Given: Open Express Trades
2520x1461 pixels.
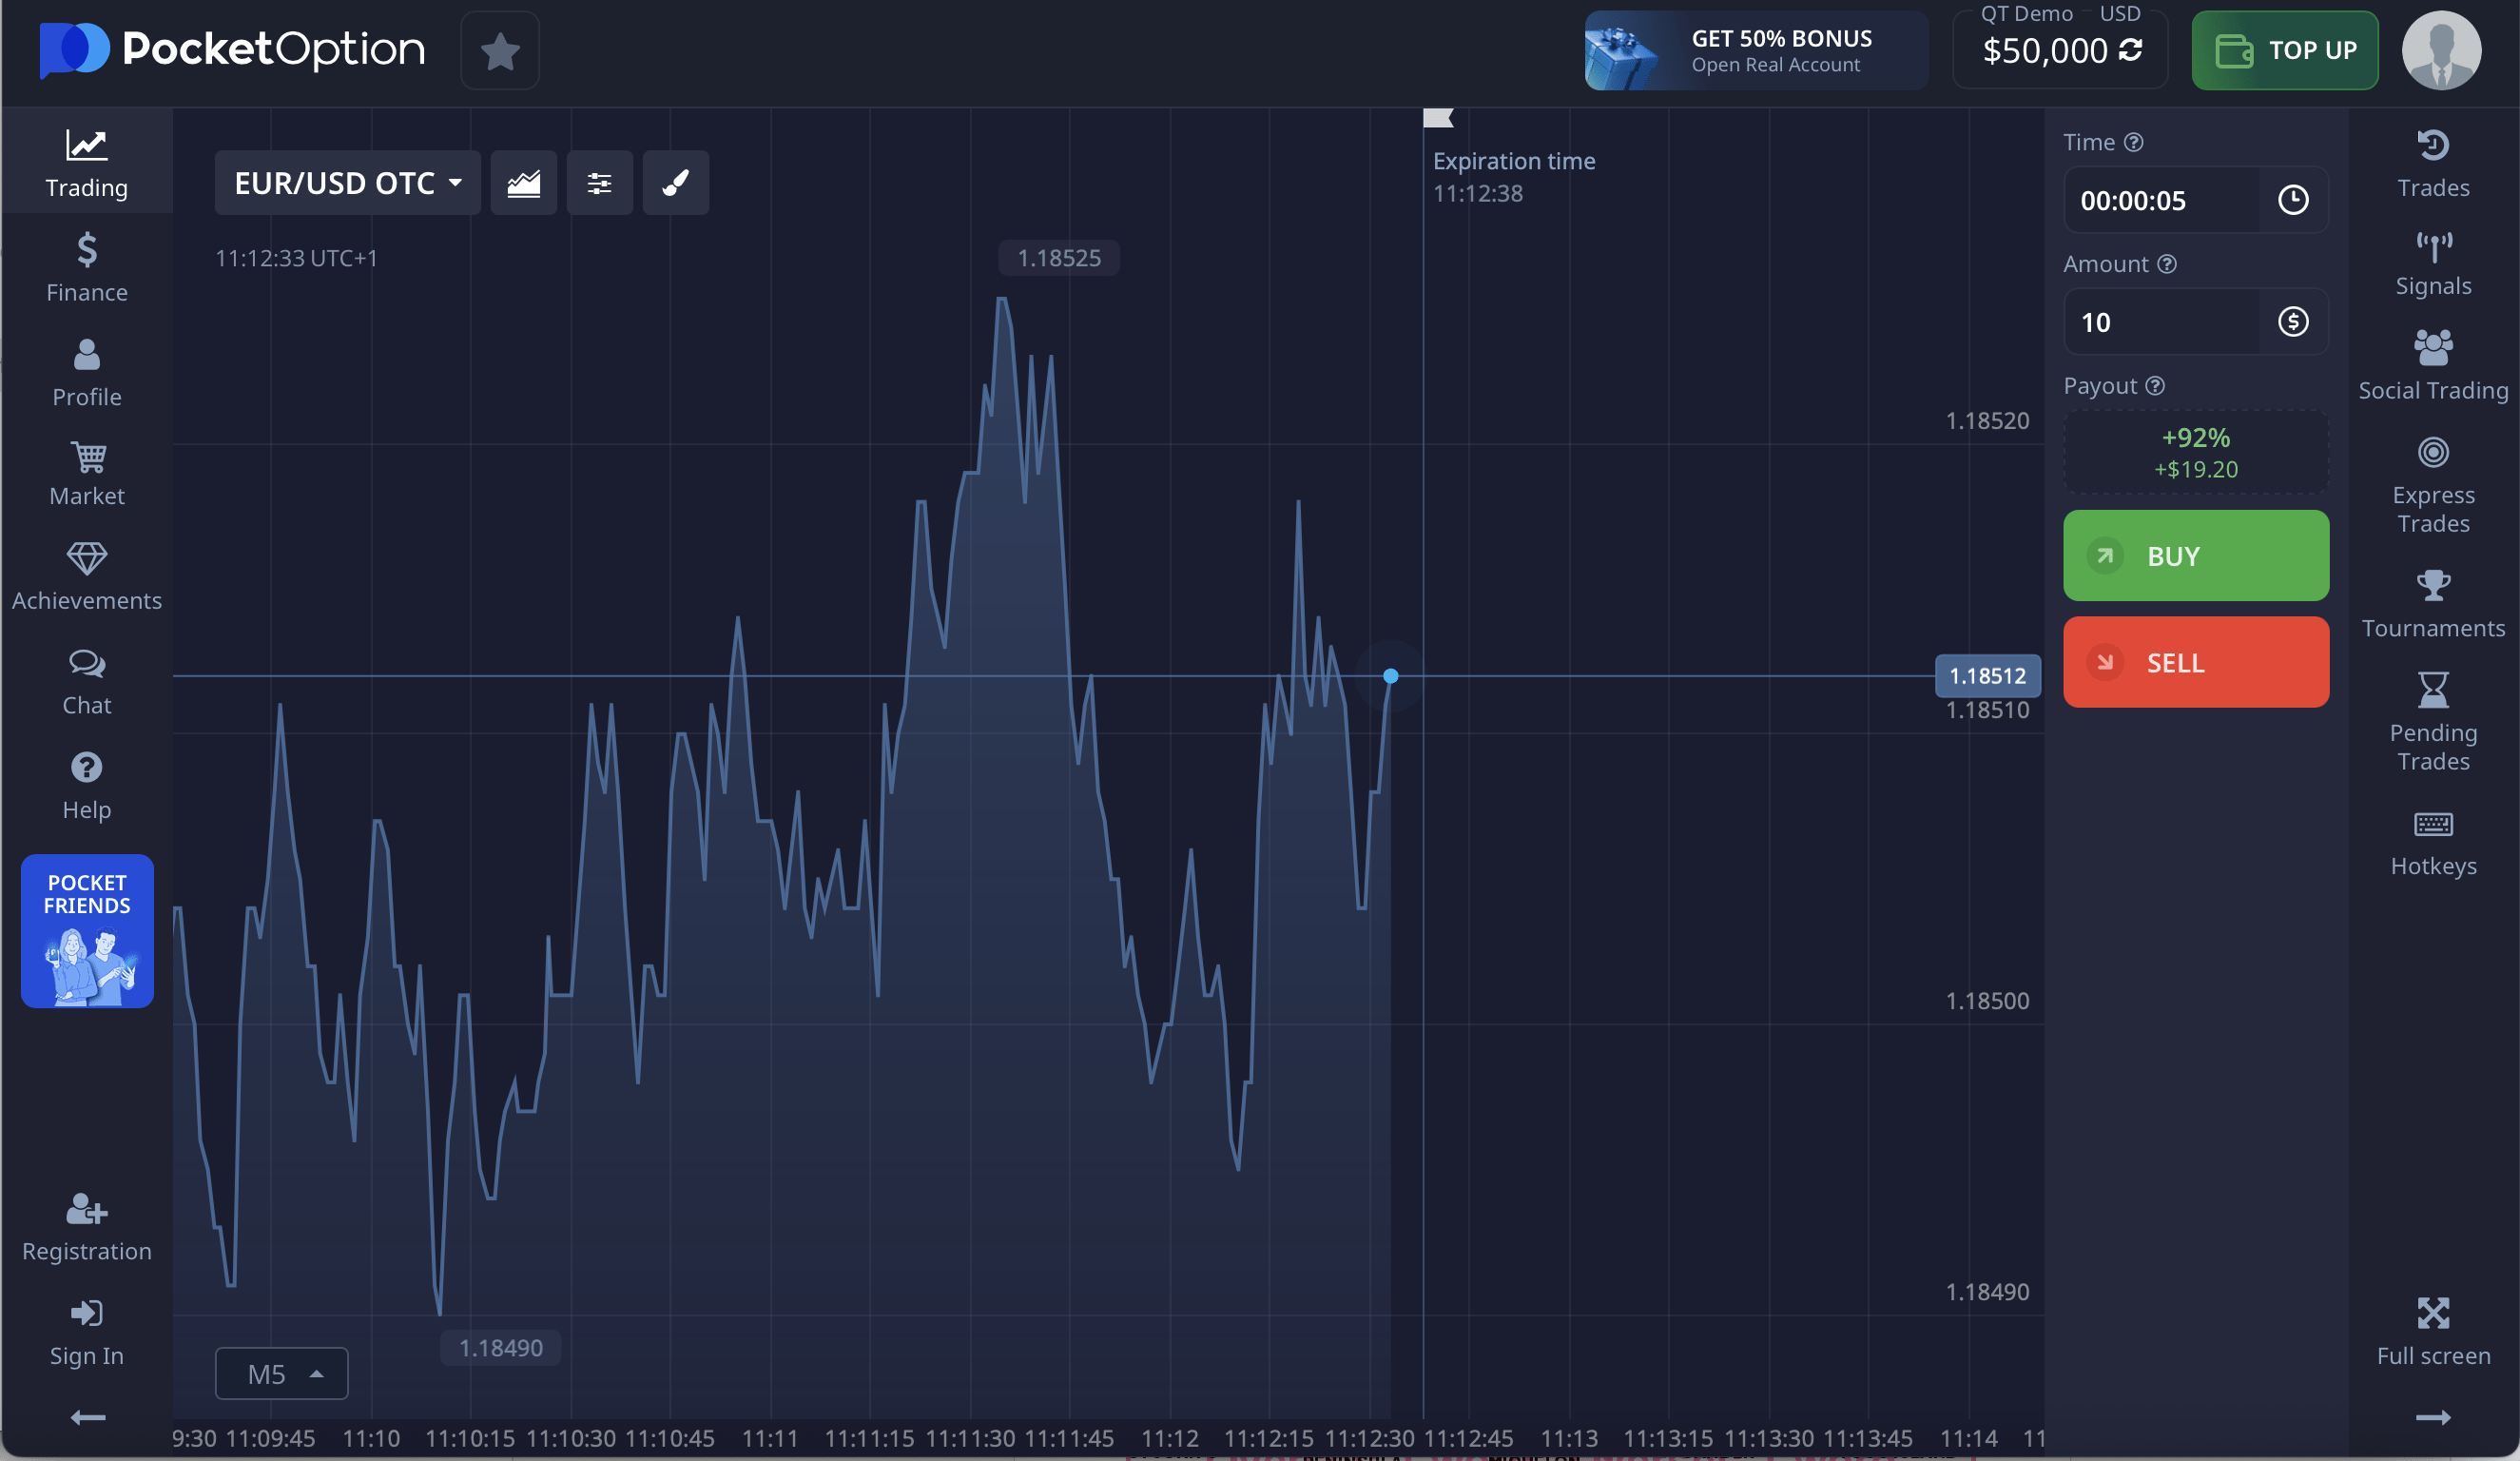Looking at the screenshot, I should (2433, 486).
